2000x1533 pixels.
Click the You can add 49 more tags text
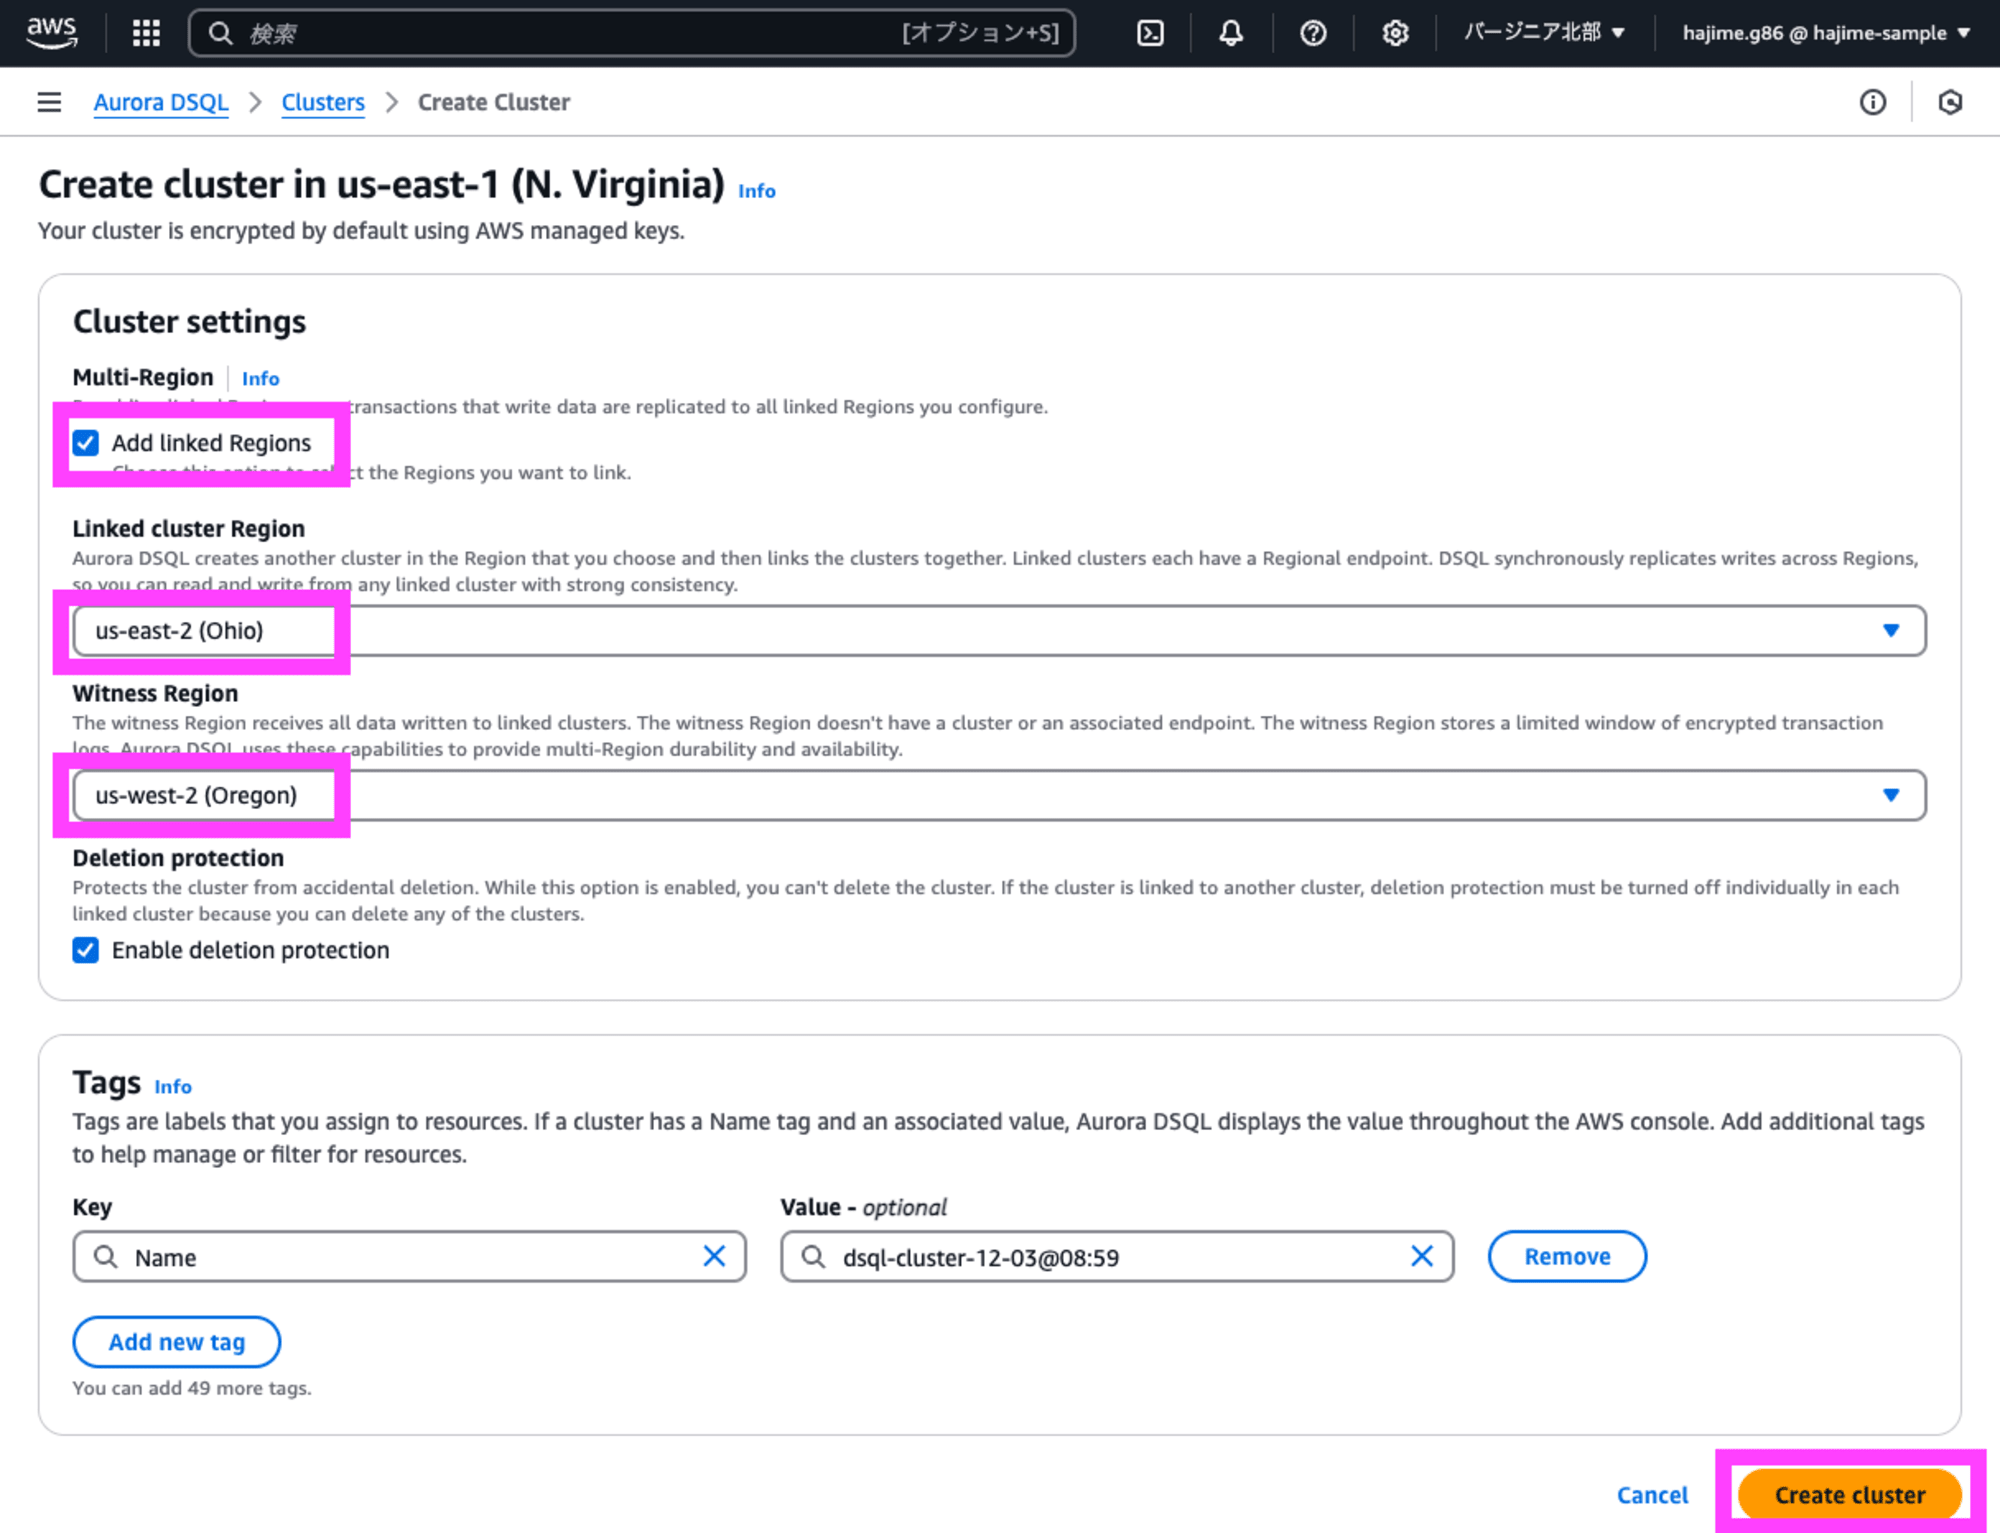(x=192, y=1388)
